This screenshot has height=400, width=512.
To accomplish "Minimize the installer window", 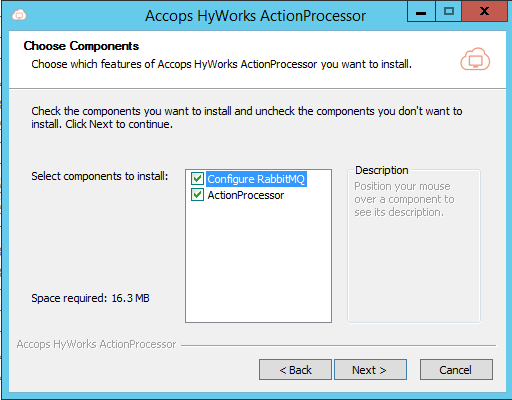I will pos(421,12).
